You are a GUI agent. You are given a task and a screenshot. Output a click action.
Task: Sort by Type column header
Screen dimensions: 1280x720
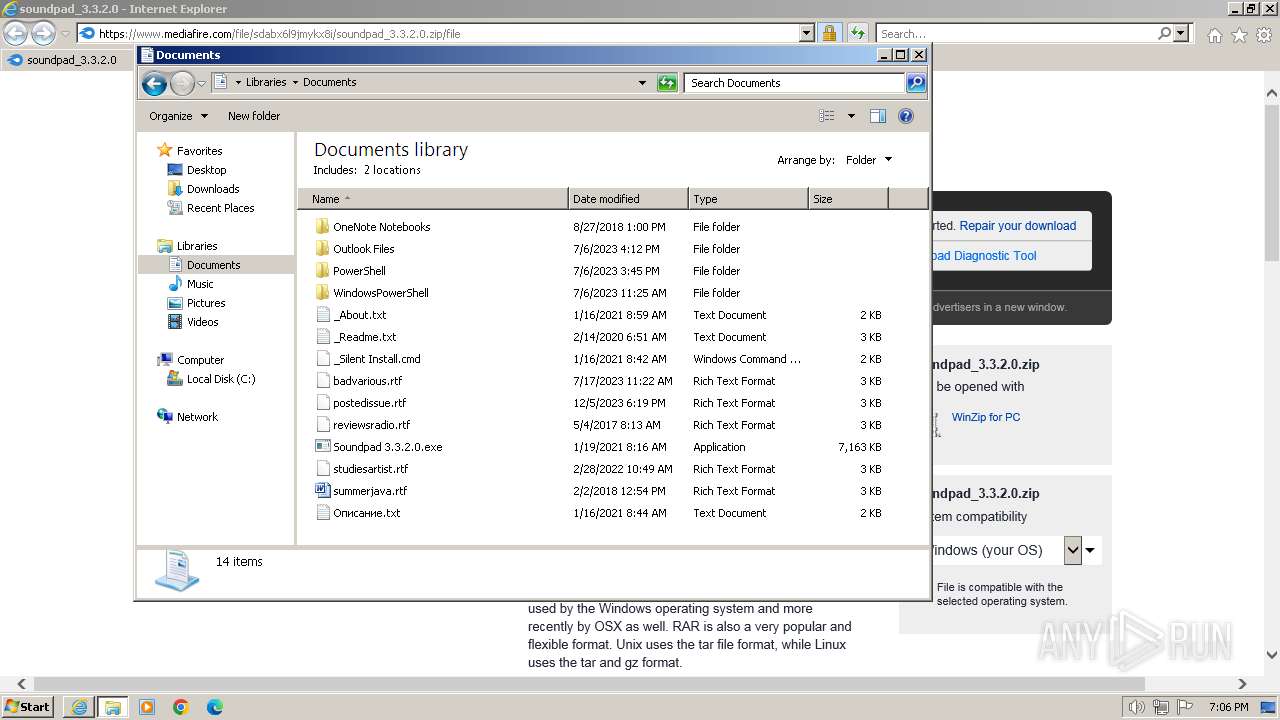(x=748, y=199)
